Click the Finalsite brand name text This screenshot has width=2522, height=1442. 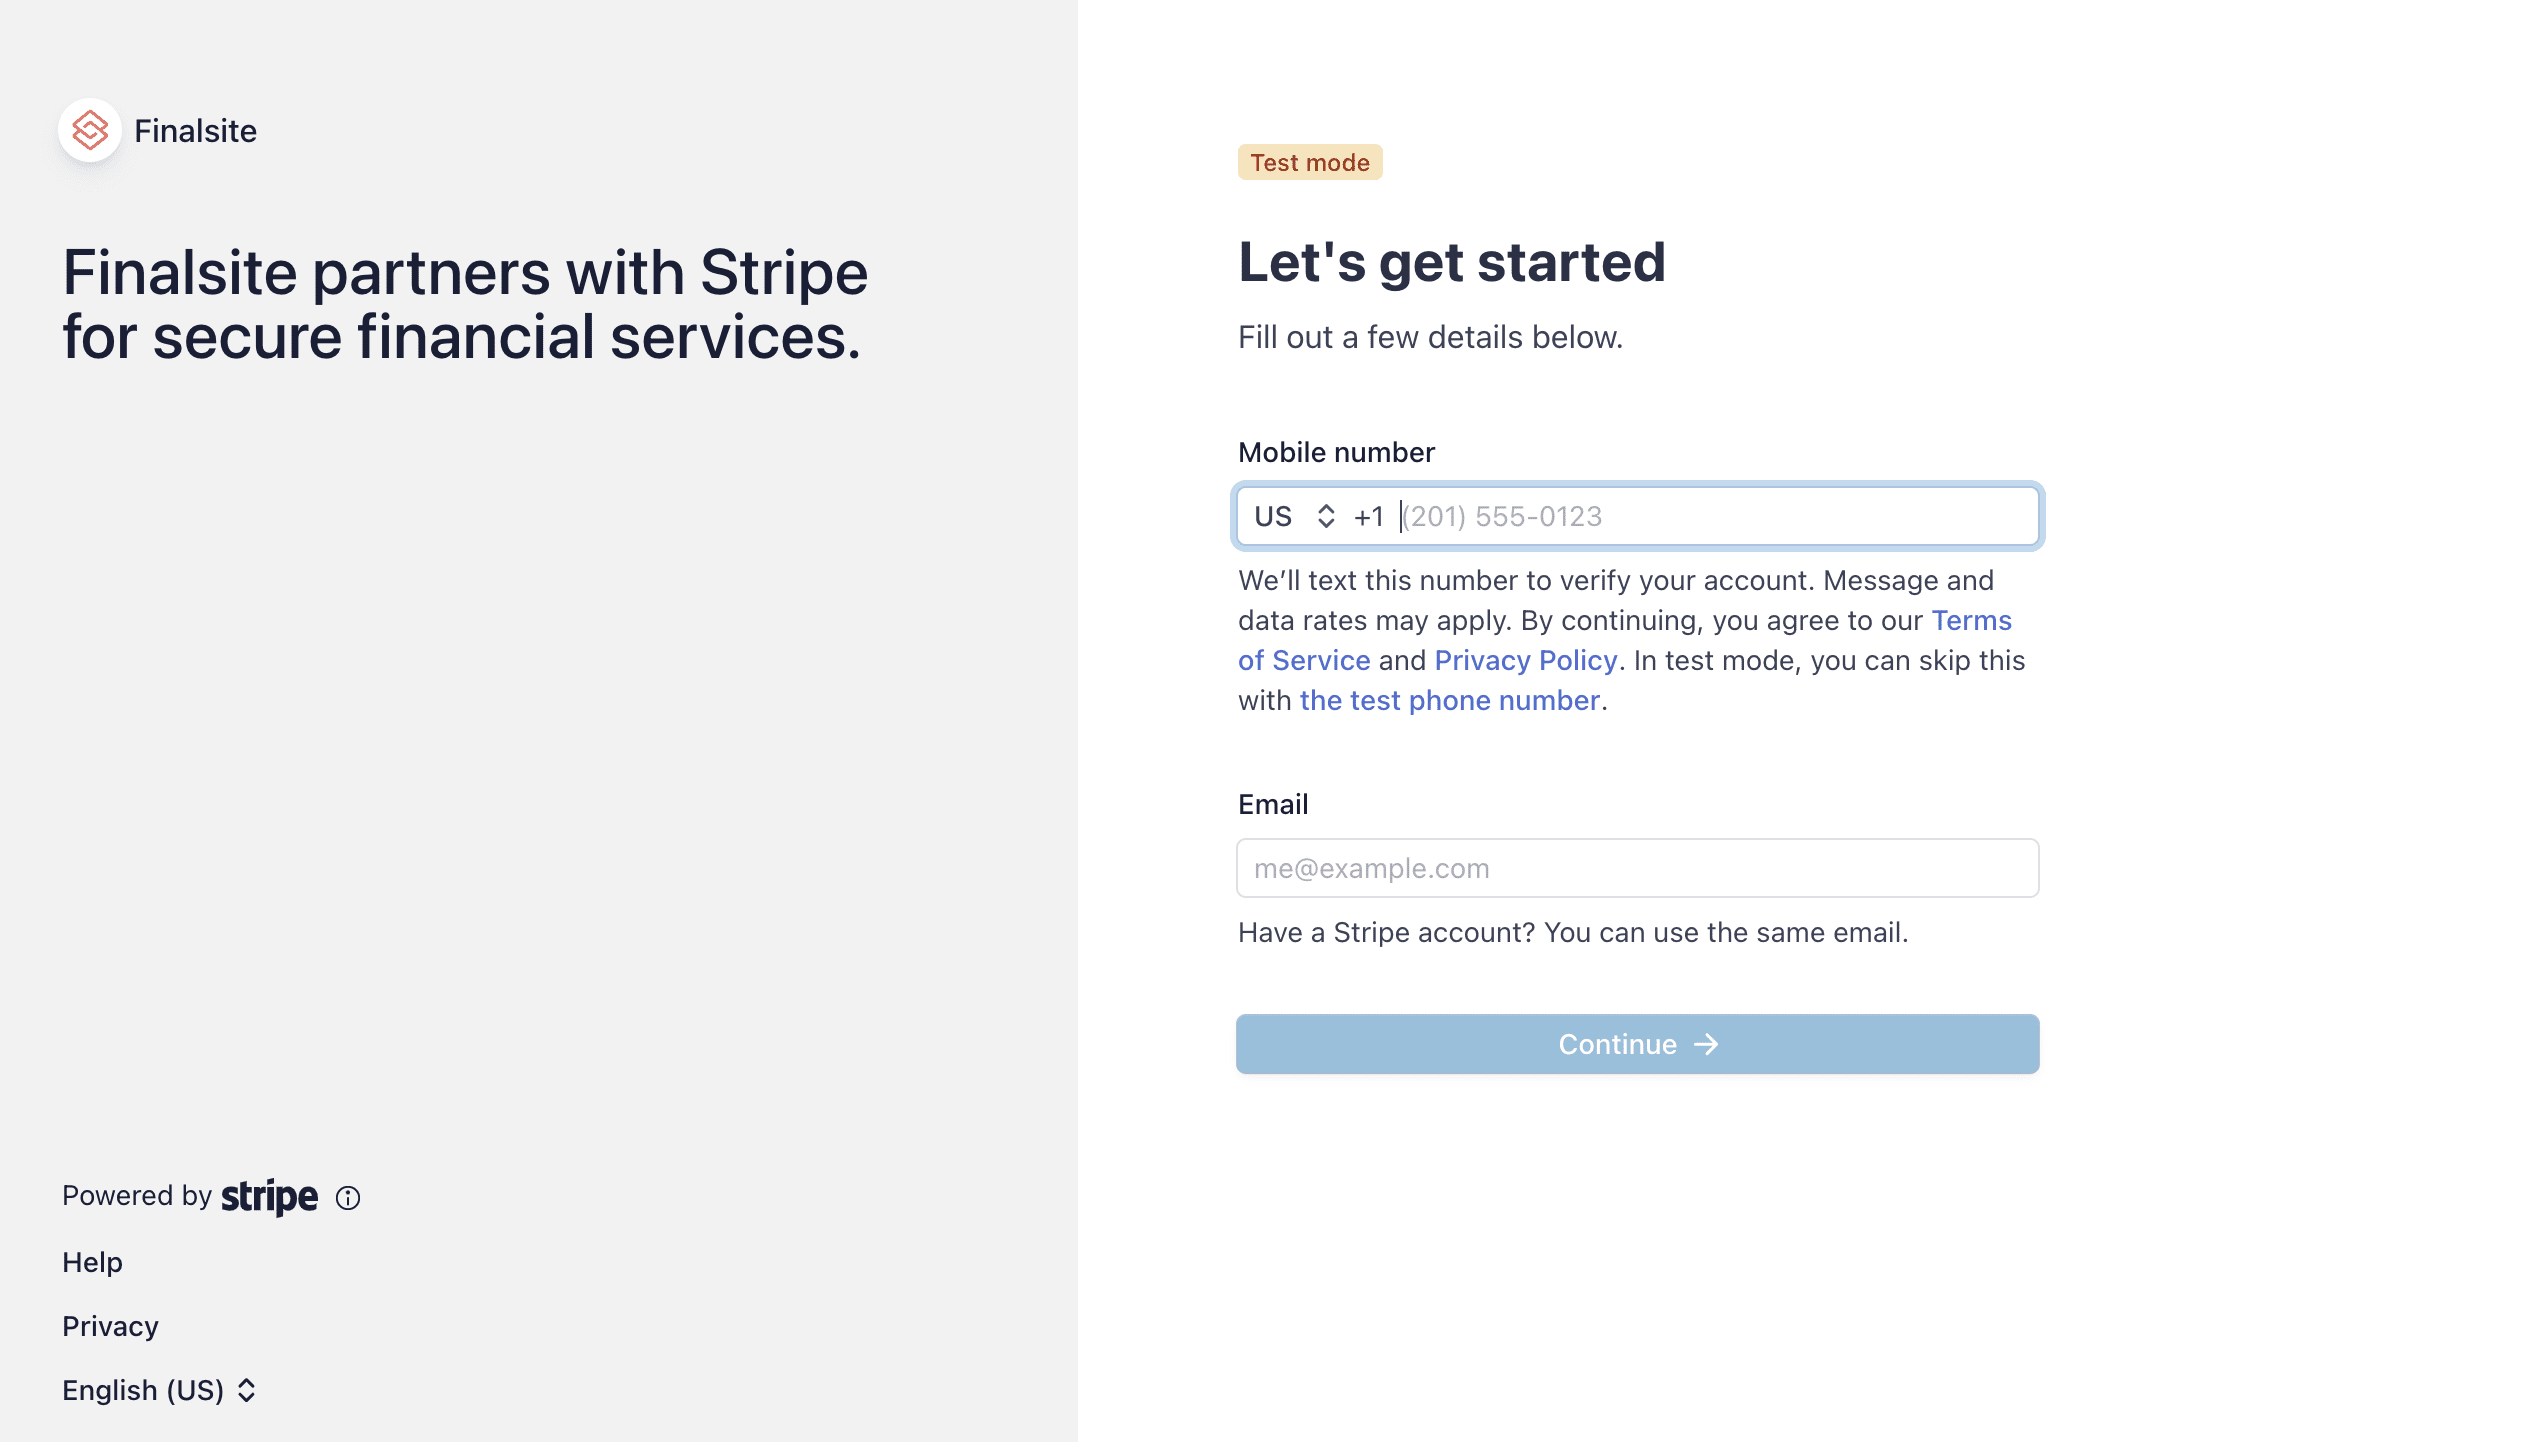point(195,131)
